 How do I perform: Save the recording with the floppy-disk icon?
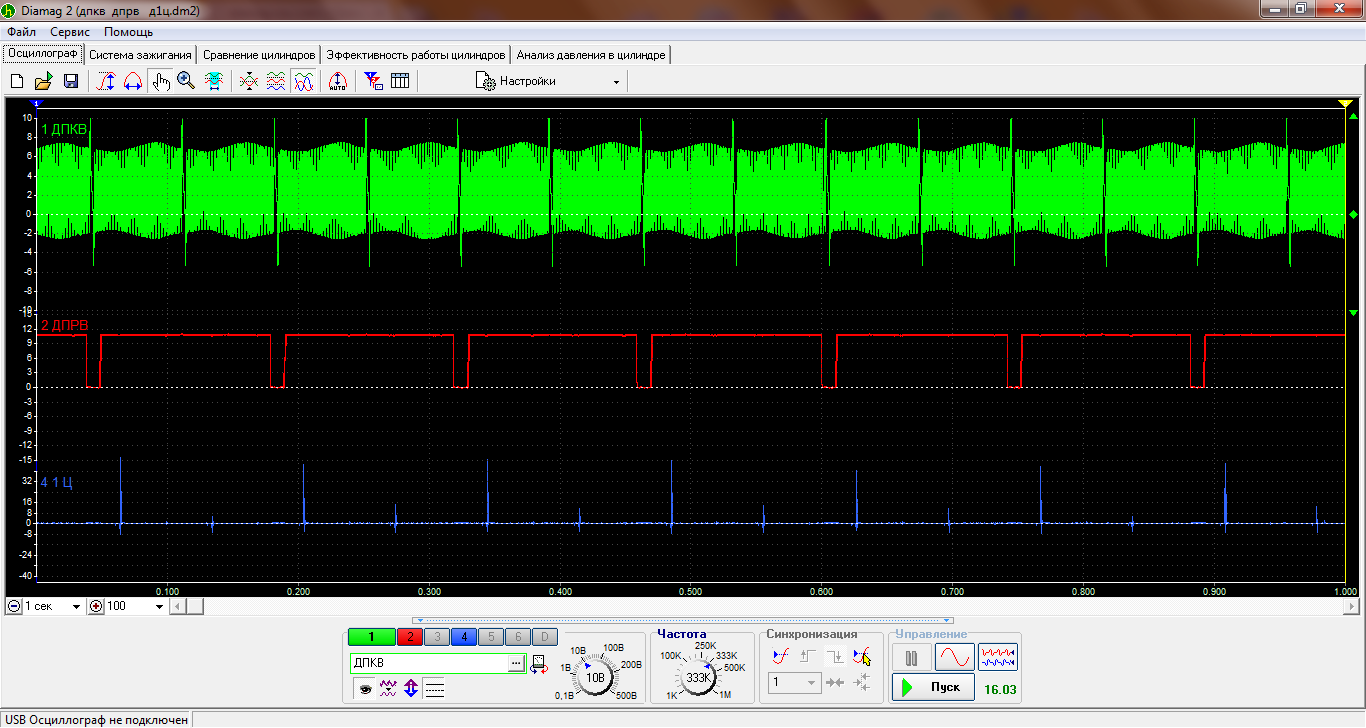pos(71,81)
